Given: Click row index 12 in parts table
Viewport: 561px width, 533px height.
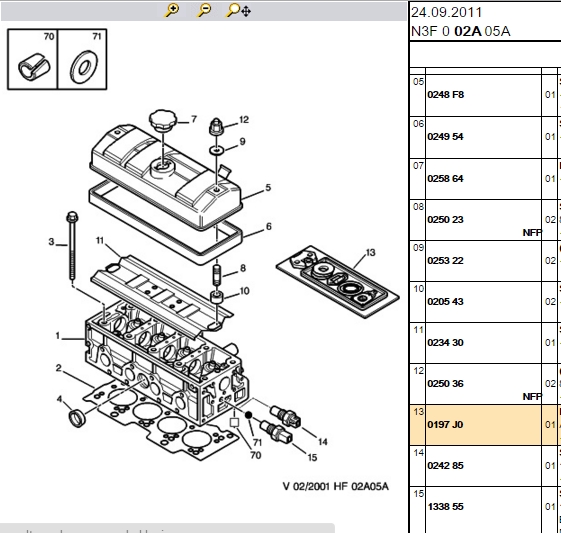Looking at the screenshot, I should (418, 371).
